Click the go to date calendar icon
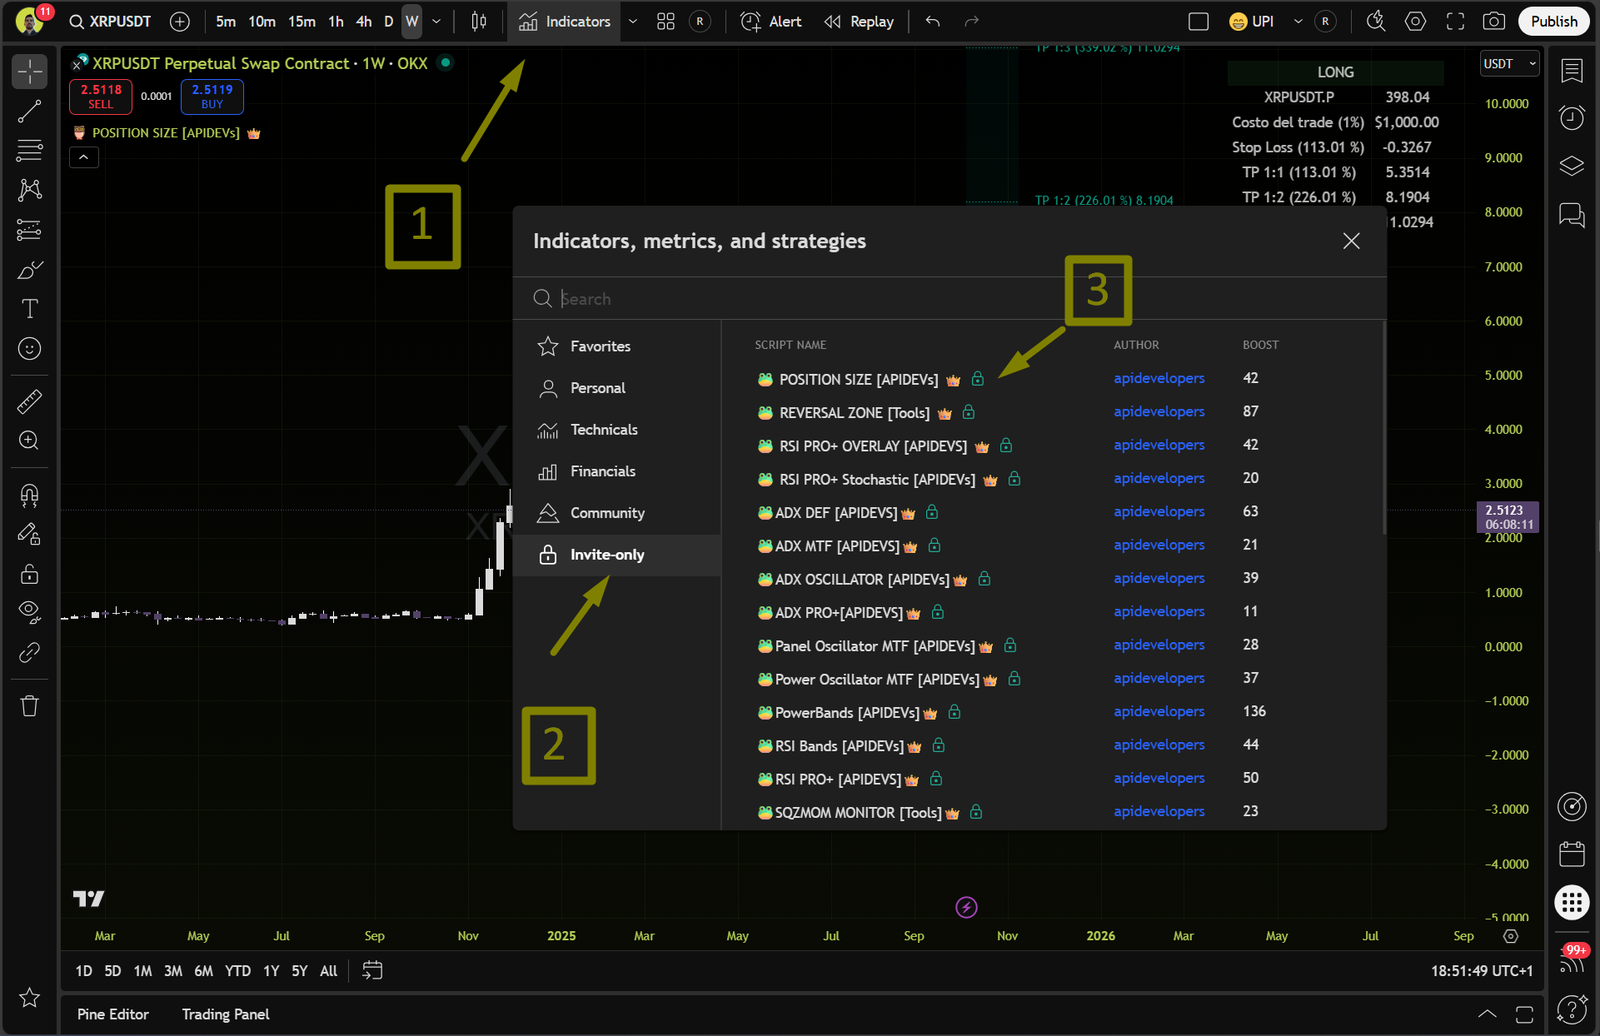 coord(372,971)
